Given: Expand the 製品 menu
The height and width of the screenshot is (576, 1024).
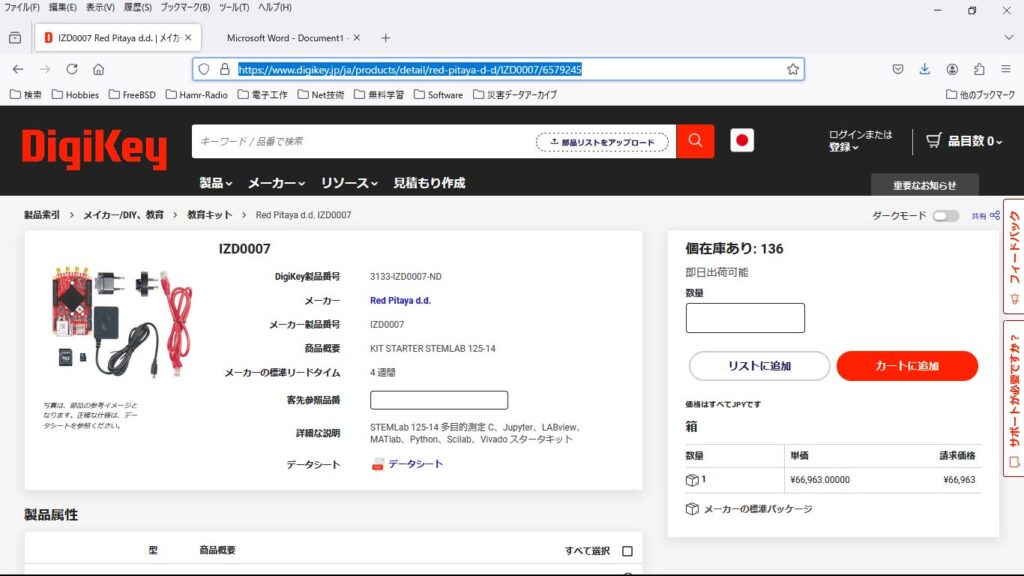Looking at the screenshot, I should [x=216, y=183].
